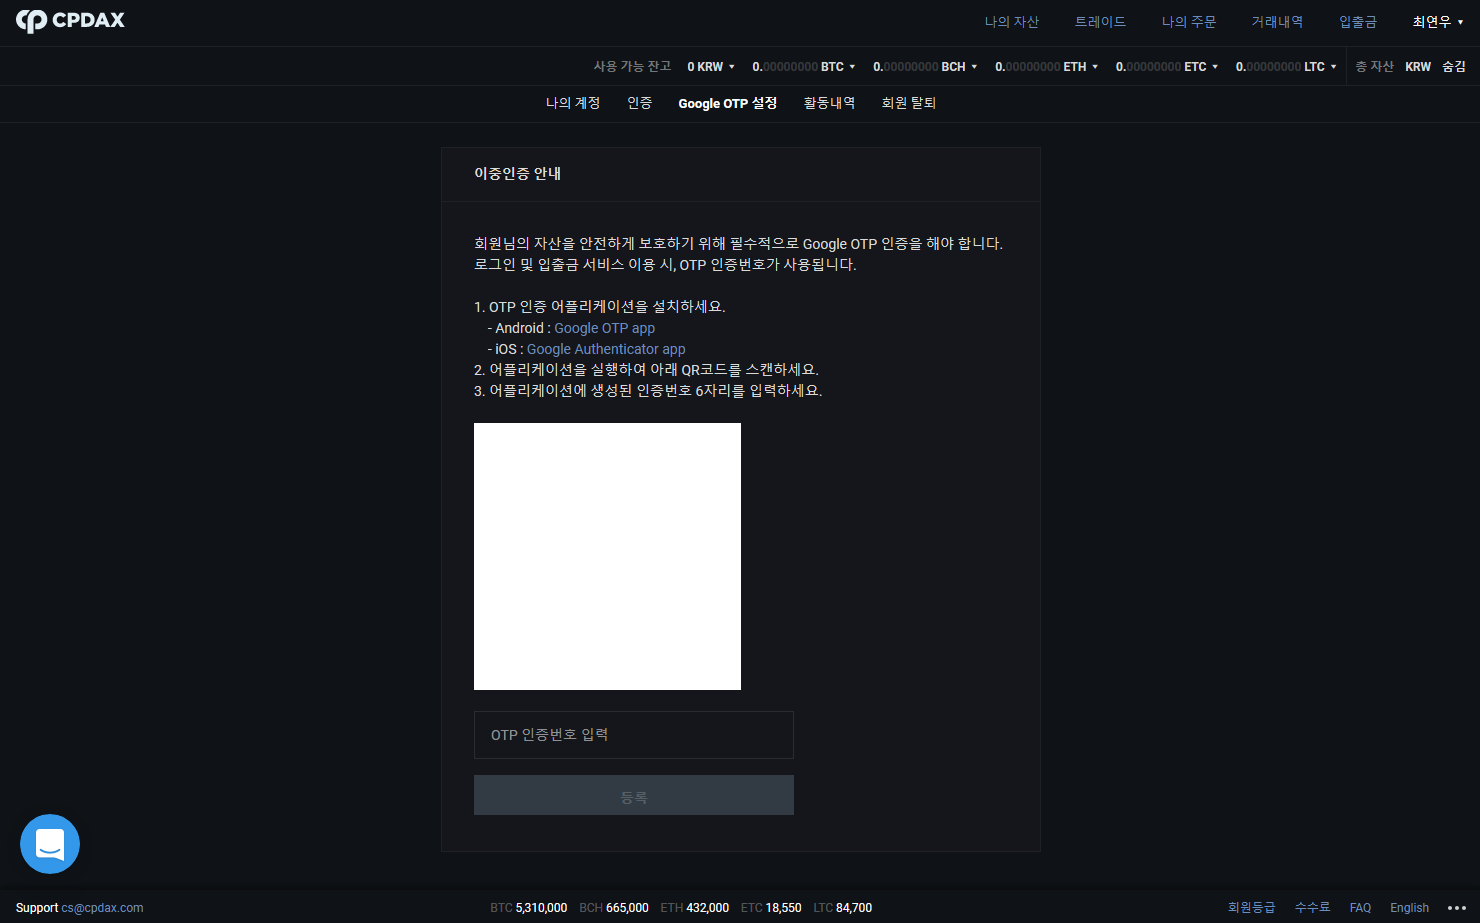Switch language to English
The height and width of the screenshot is (923, 1480).
[1409, 908]
